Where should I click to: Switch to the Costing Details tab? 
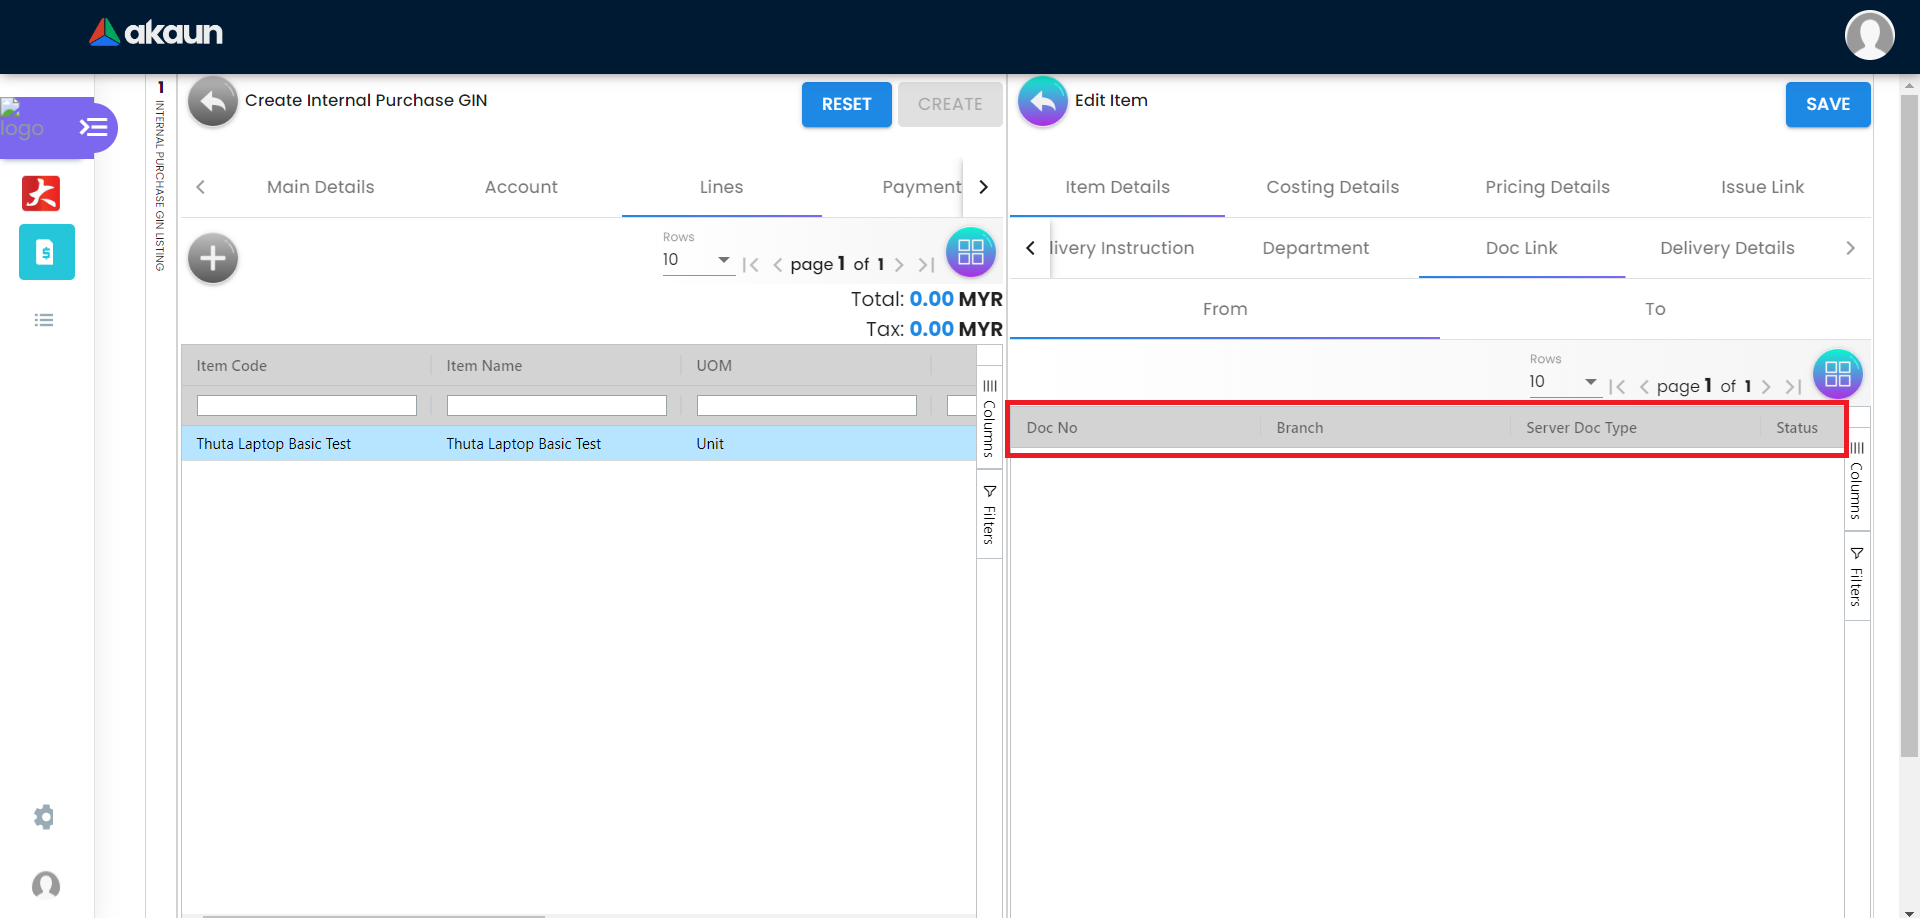tap(1332, 187)
